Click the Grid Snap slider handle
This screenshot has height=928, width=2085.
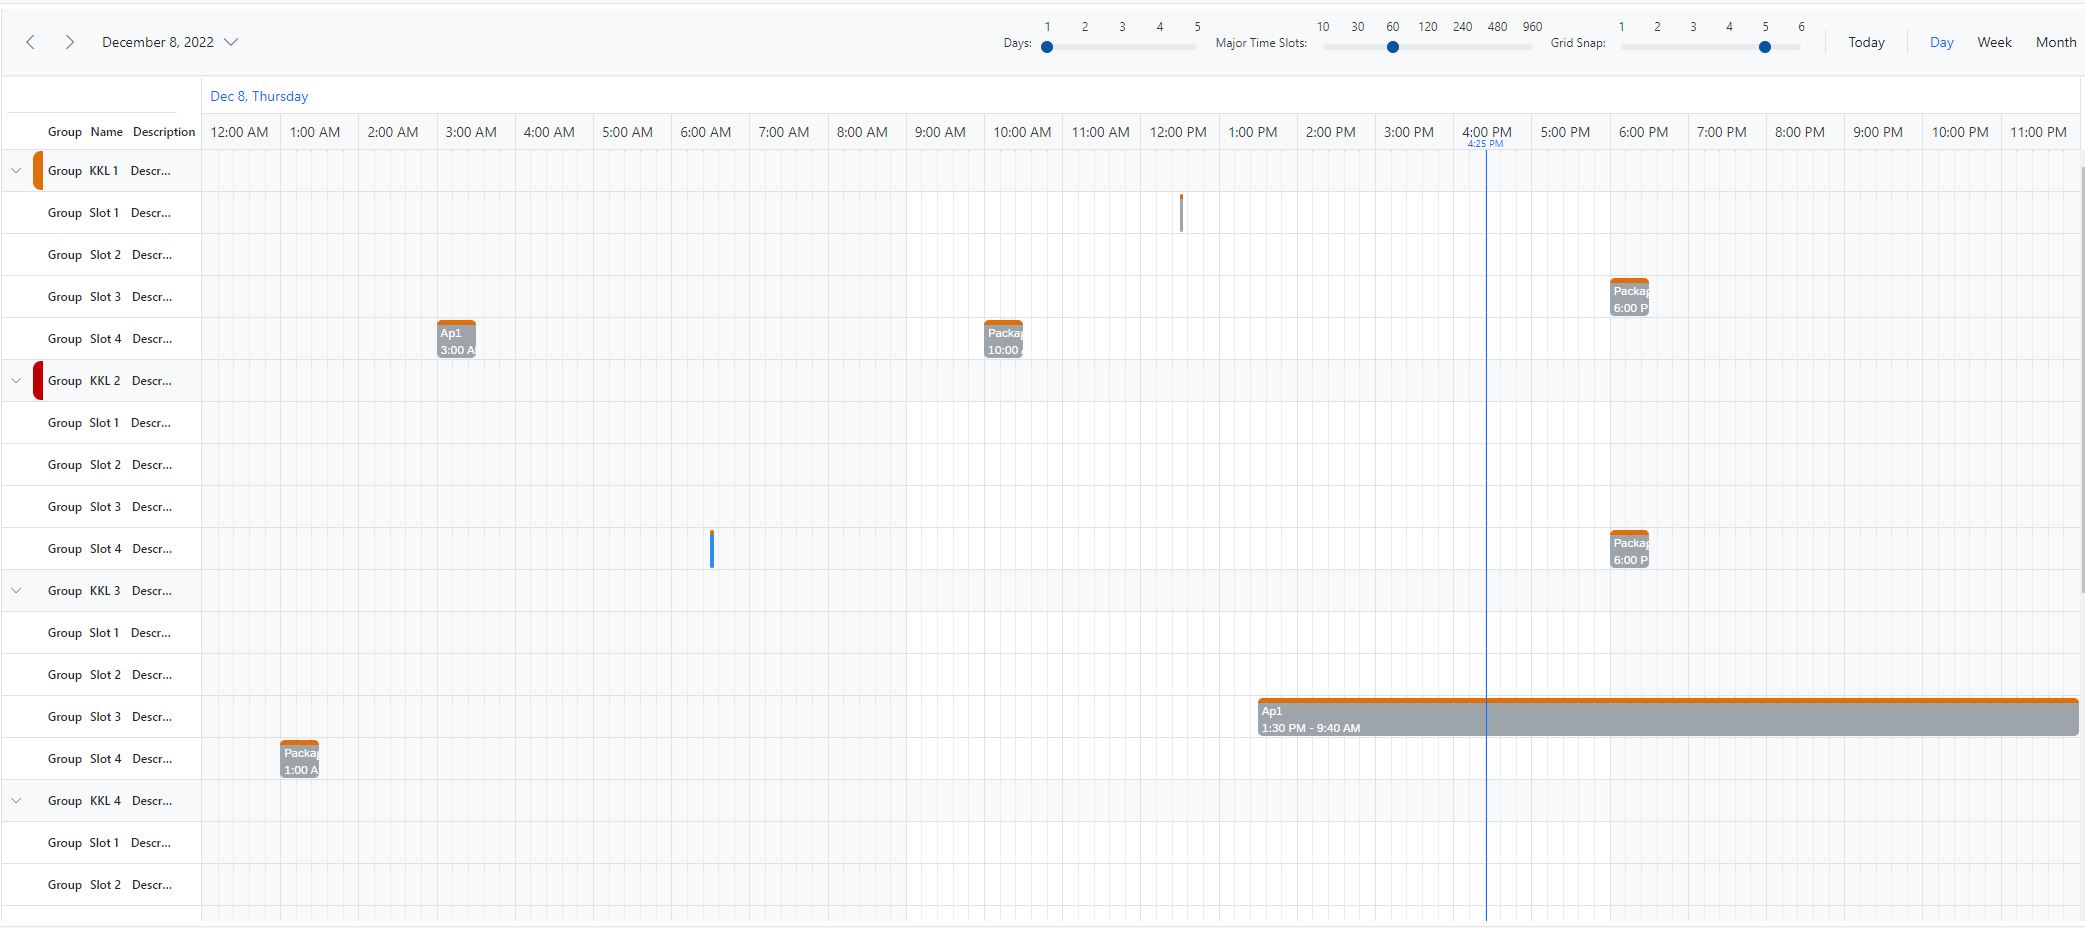pyautogui.click(x=1765, y=46)
